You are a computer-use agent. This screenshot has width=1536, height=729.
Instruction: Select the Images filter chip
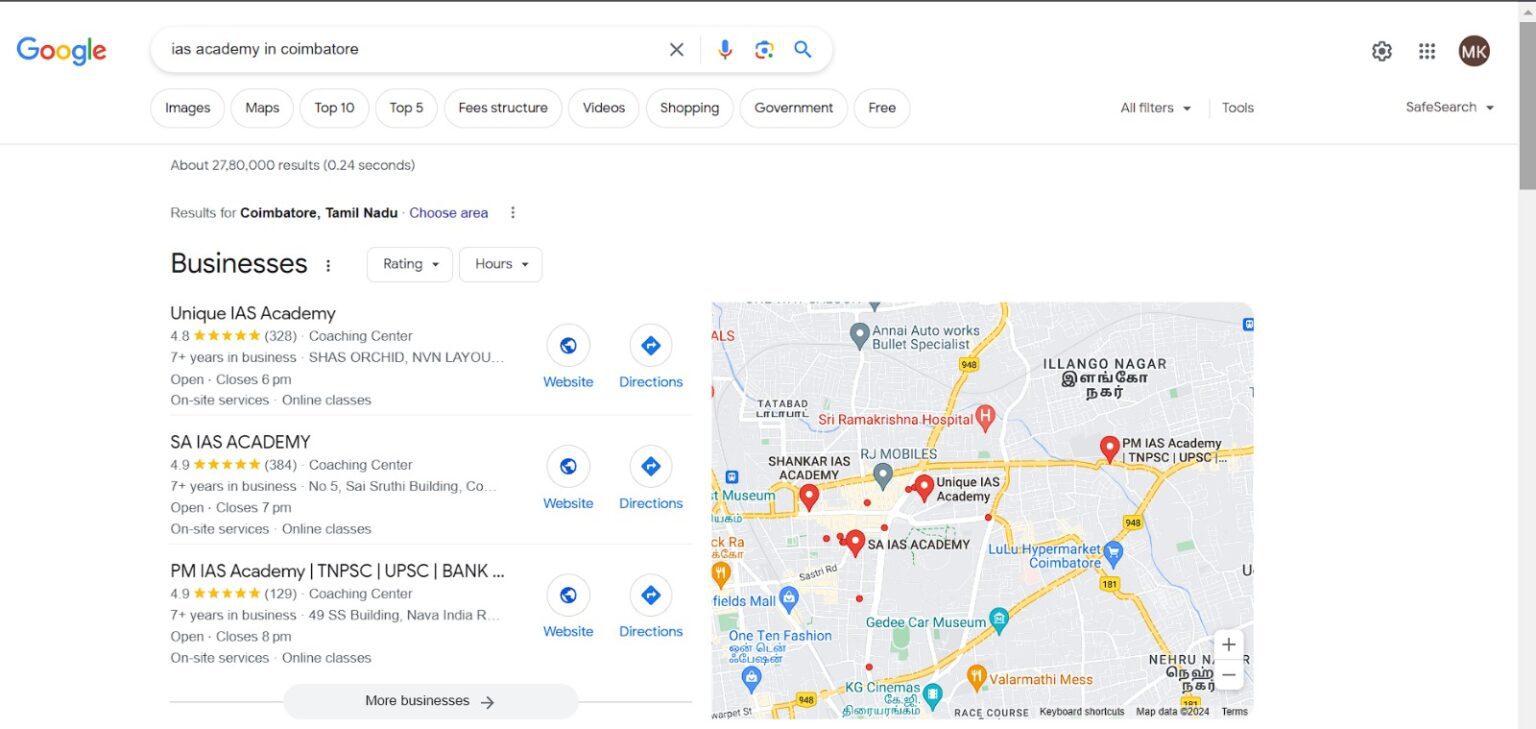pyautogui.click(x=188, y=108)
